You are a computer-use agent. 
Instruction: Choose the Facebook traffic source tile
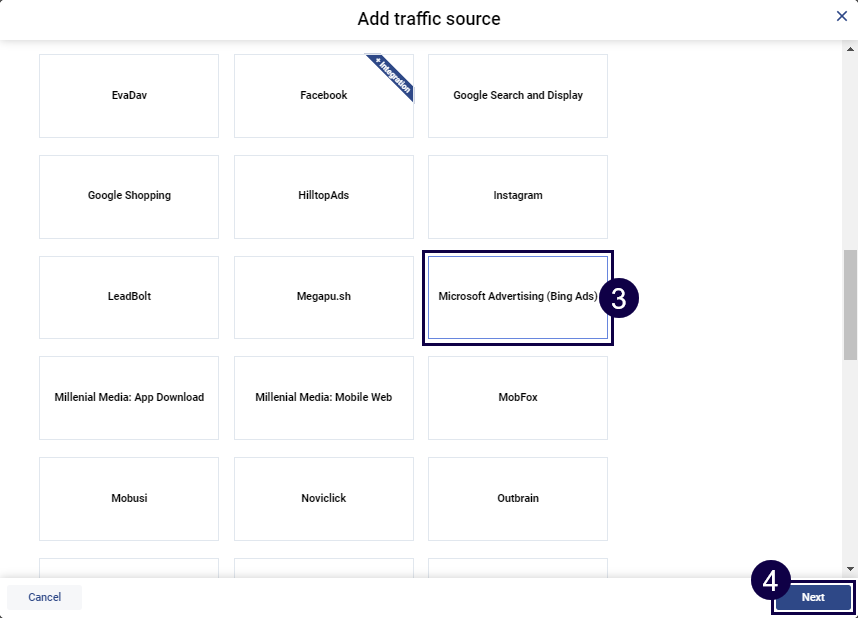323,96
